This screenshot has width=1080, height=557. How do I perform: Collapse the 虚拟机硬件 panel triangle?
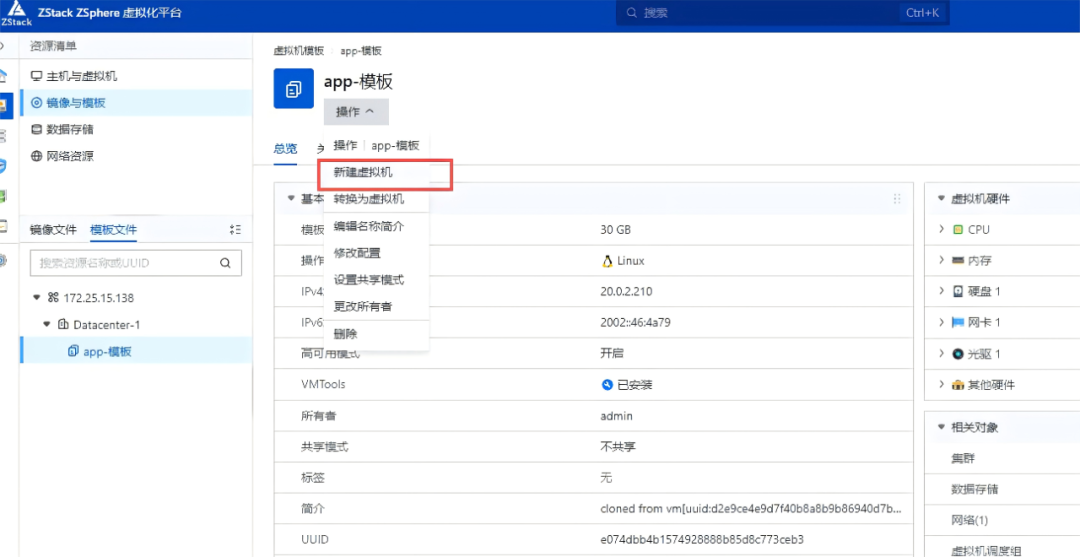[x=941, y=198]
